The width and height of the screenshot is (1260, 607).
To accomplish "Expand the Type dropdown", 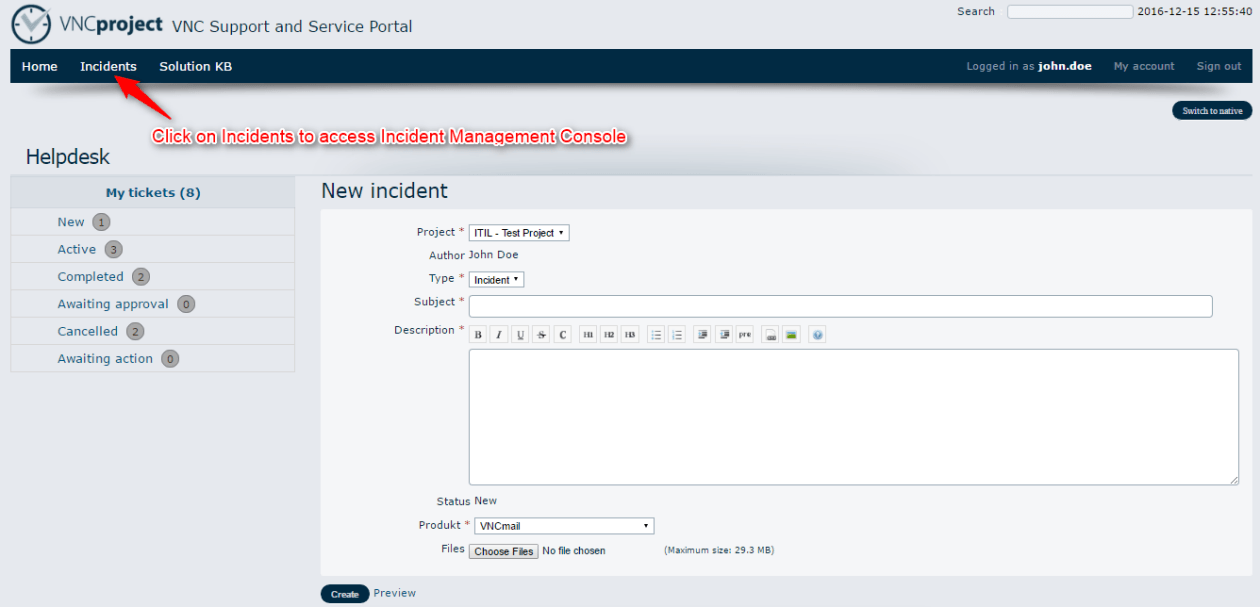I will coord(496,280).
